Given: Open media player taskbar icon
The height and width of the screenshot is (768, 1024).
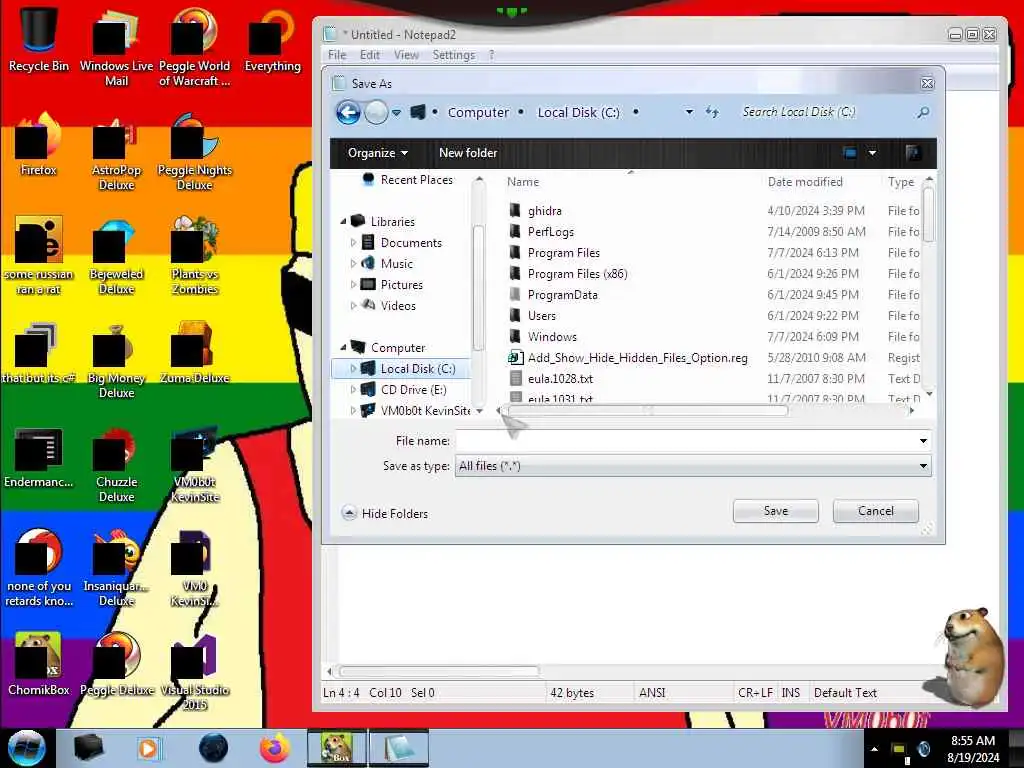Looking at the screenshot, I should [x=148, y=748].
